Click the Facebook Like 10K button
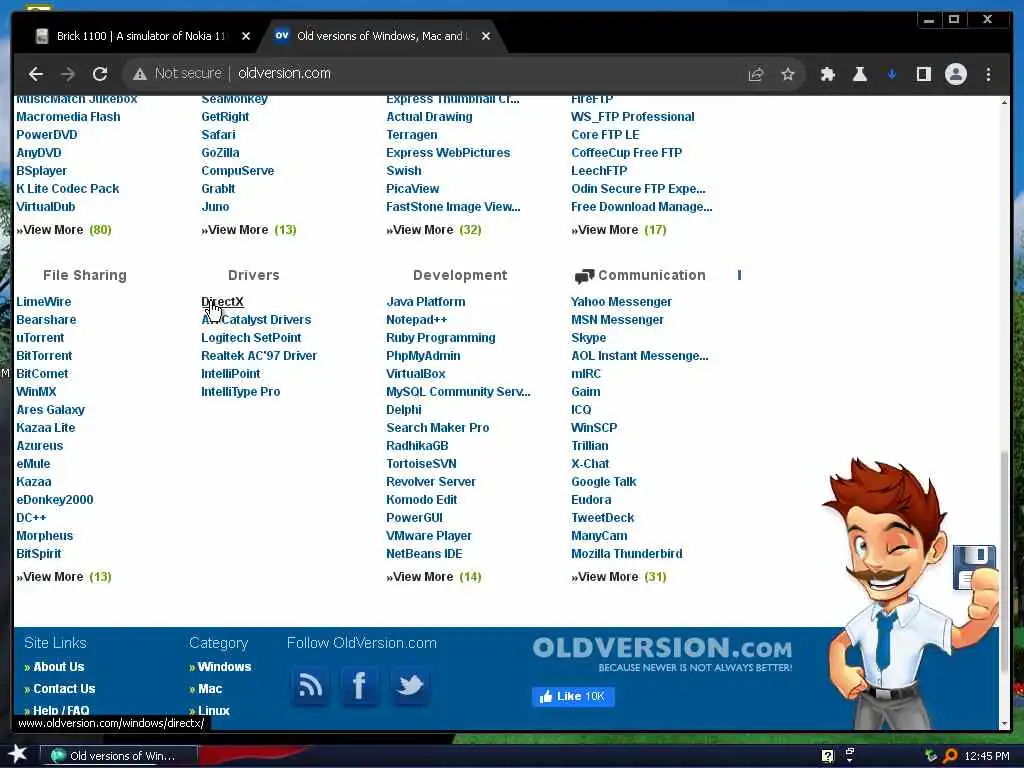This screenshot has width=1024, height=768. [573, 696]
